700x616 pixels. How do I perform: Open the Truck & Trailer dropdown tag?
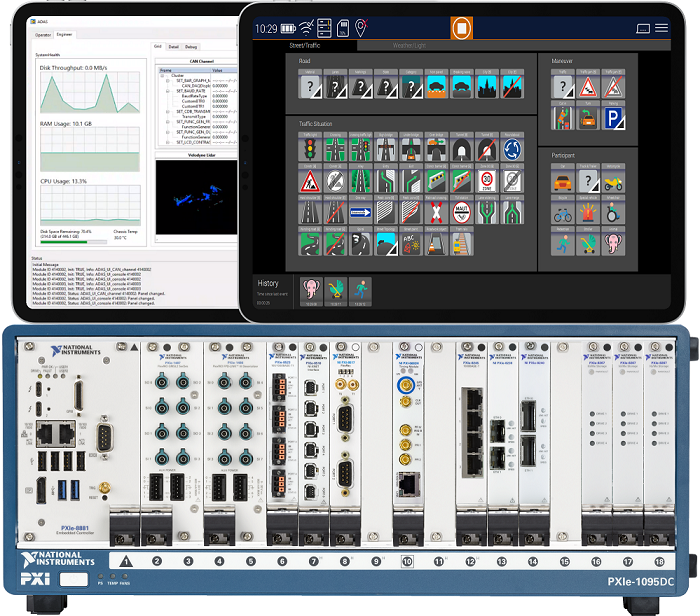(588, 181)
